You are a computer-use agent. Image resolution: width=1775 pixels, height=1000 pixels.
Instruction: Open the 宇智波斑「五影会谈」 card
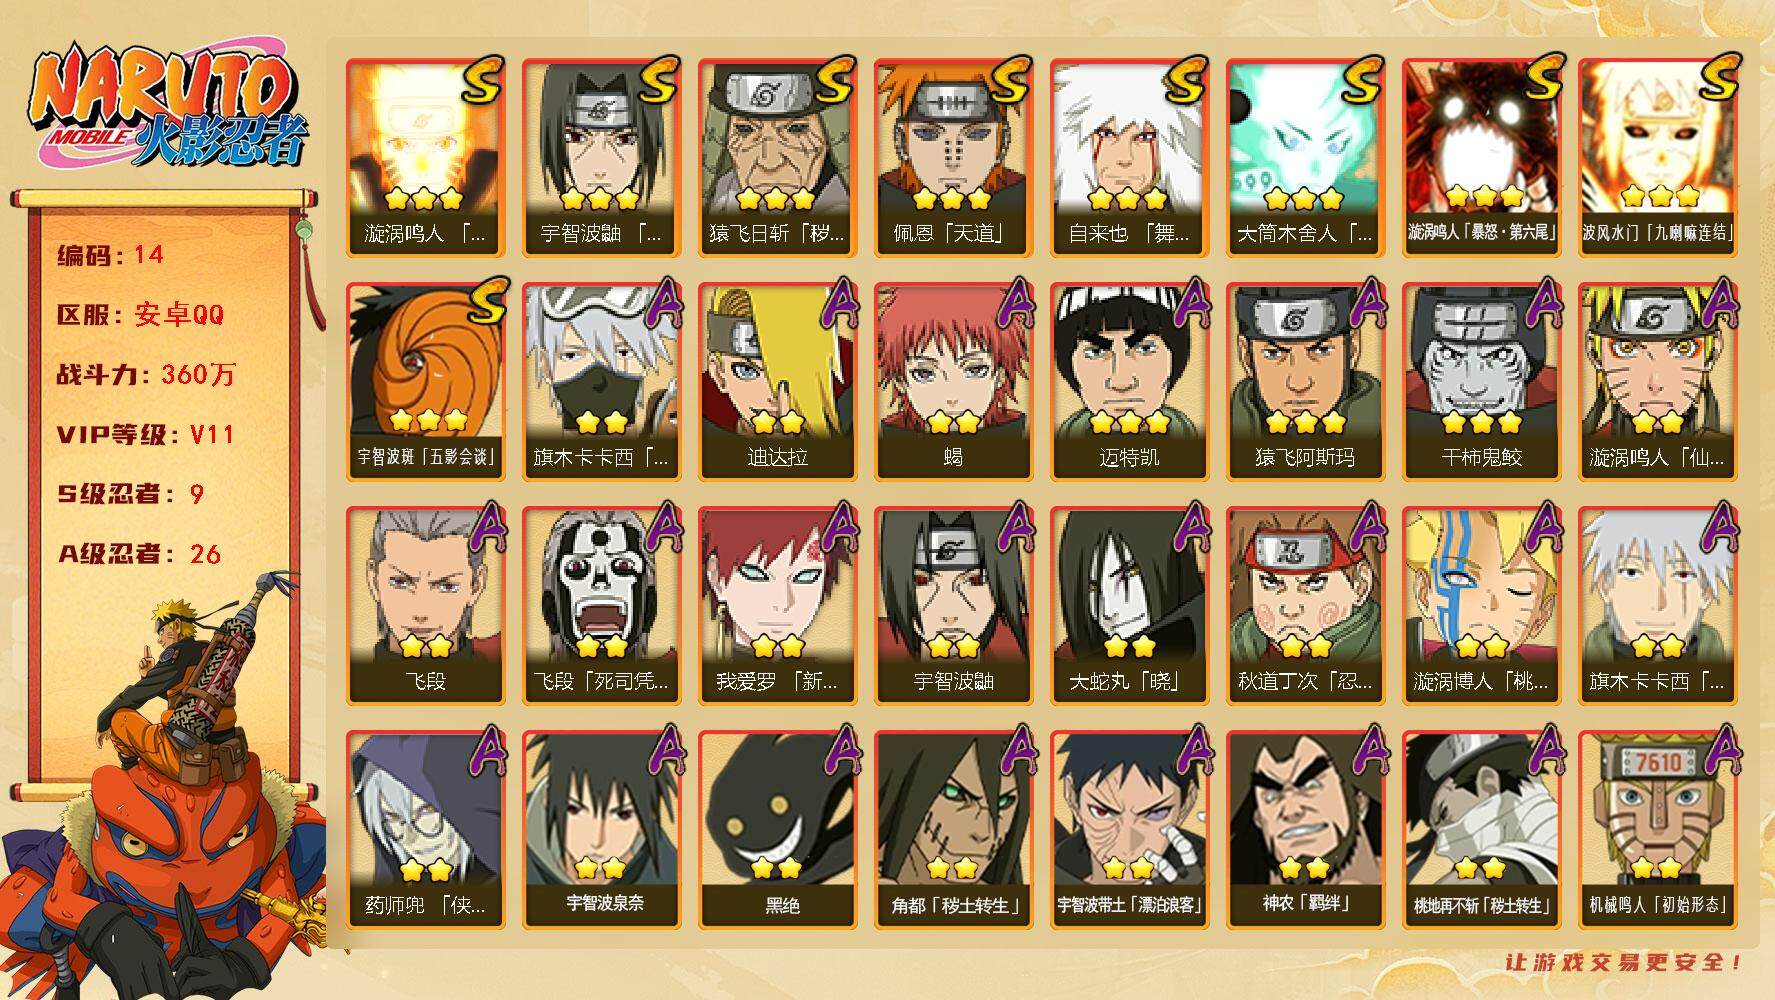click(428, 382)
